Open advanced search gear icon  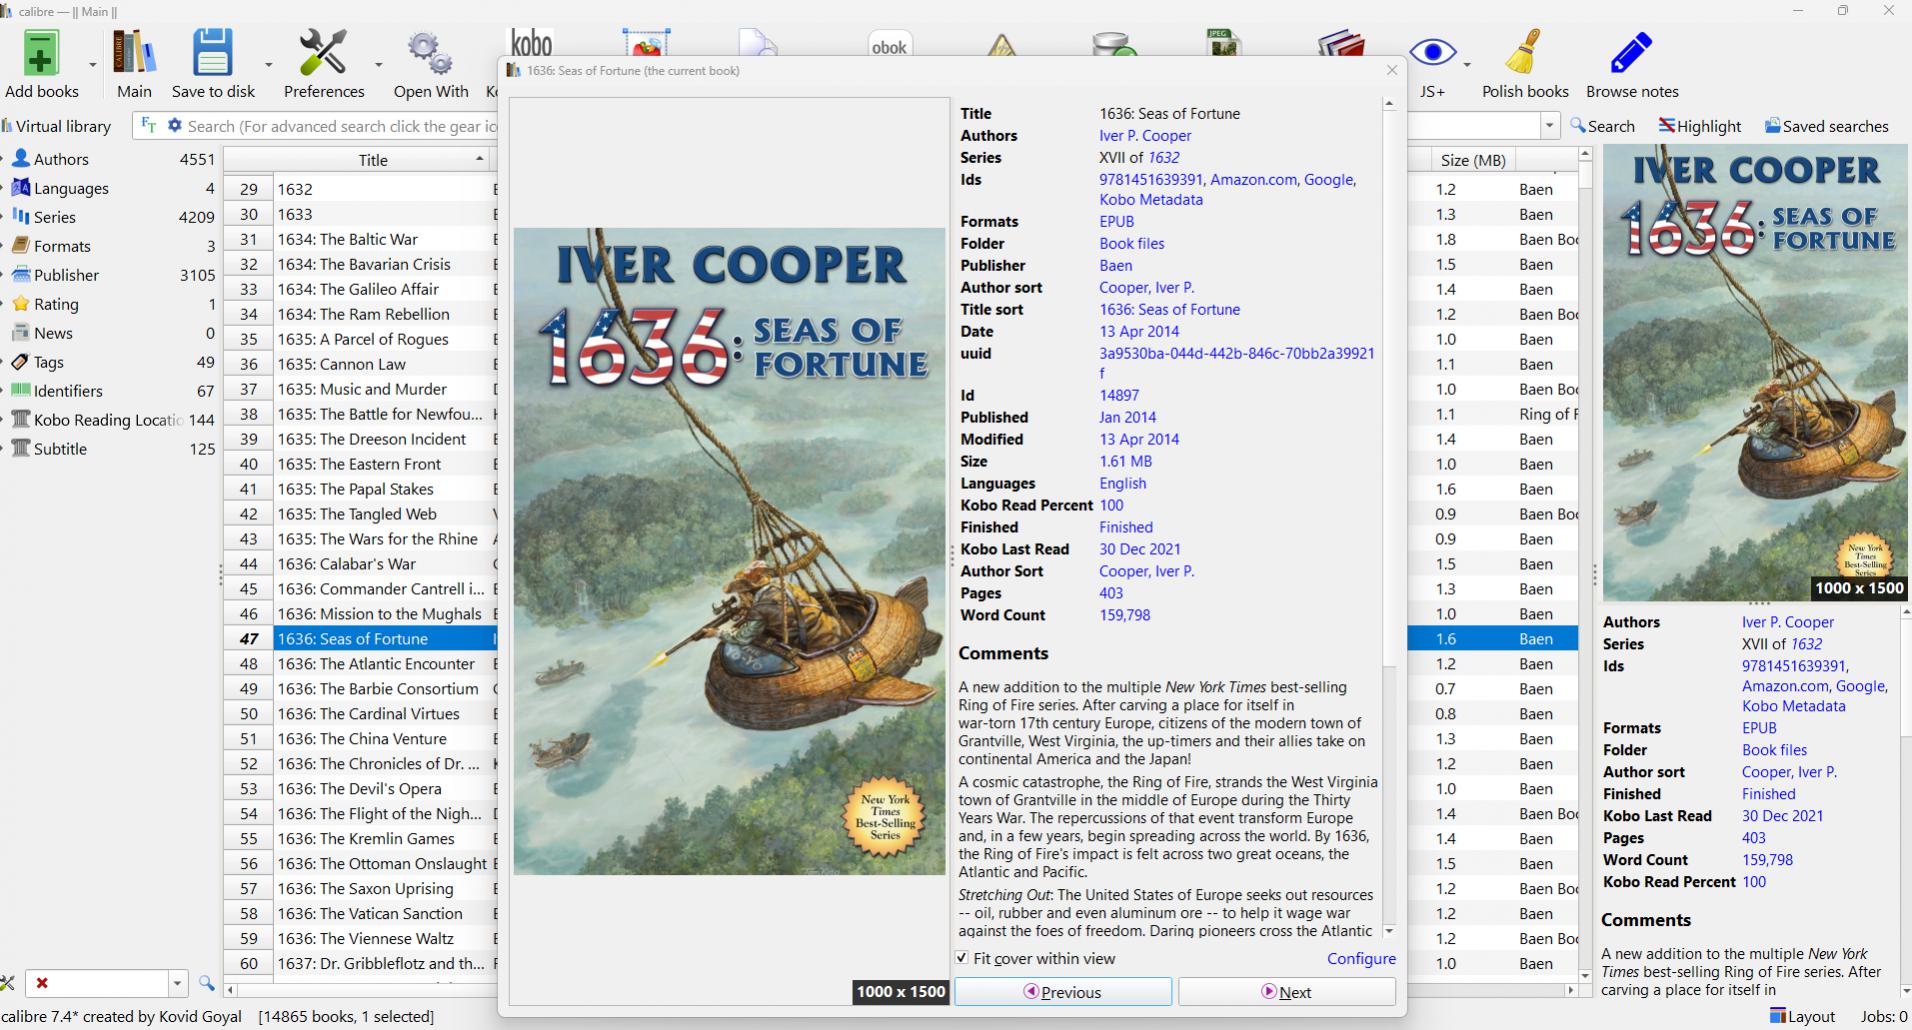tap(174, 125)
